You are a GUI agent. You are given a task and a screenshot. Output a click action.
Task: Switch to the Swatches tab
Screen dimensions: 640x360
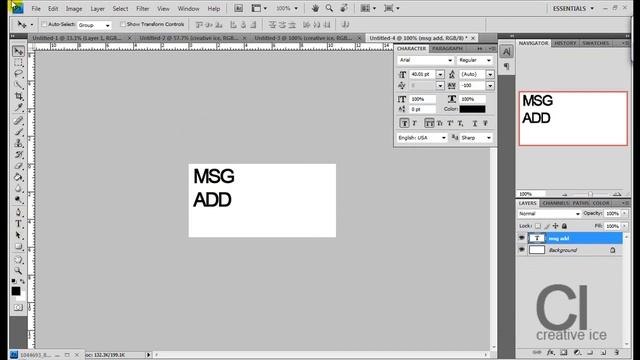coord(596,43)
